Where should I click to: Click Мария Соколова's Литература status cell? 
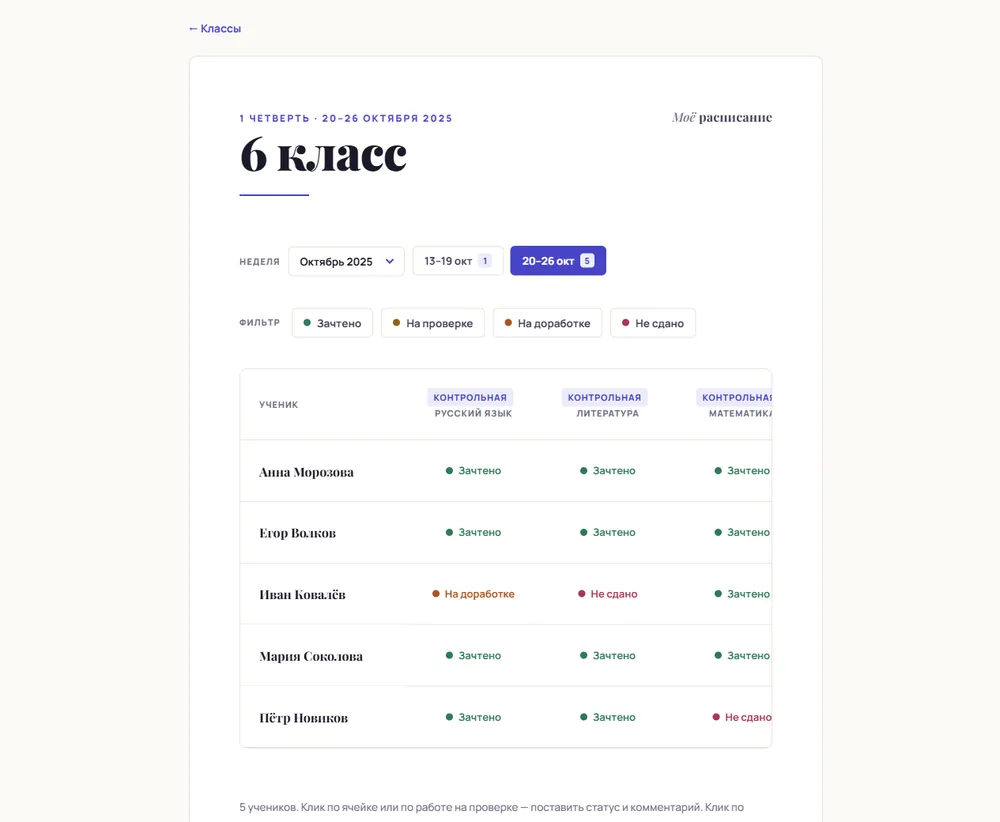[608, 656]
